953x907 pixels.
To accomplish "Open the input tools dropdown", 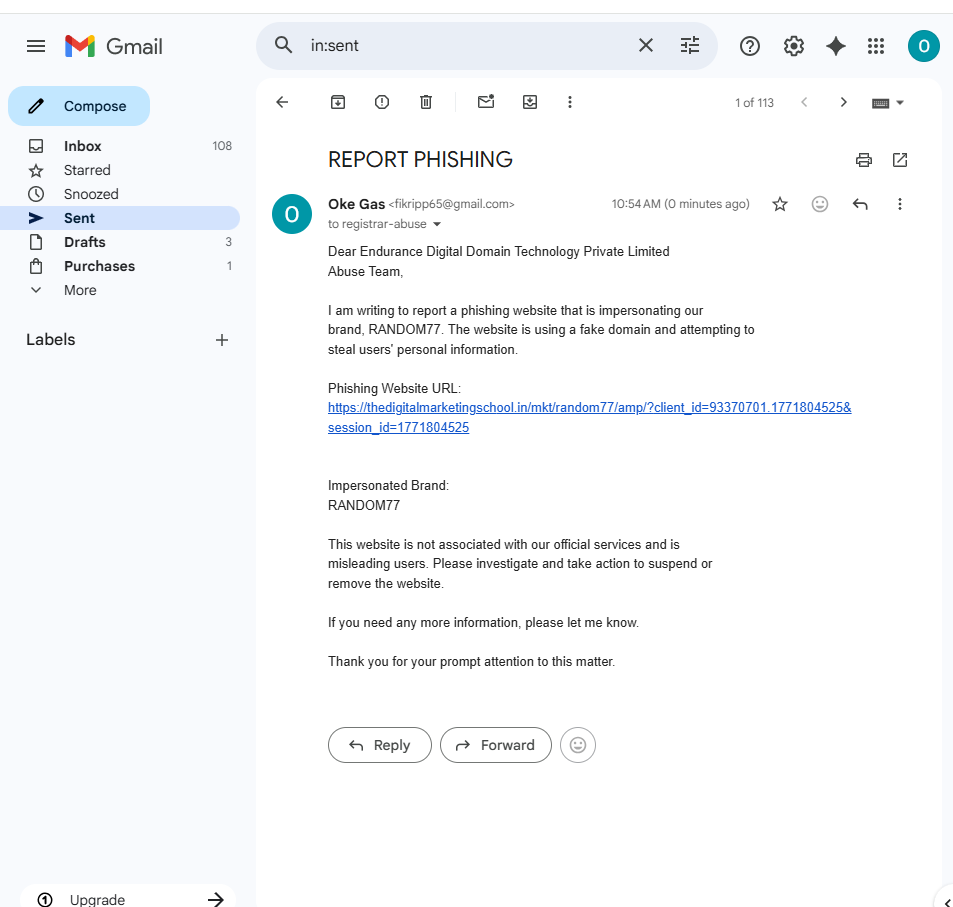I will (887, 103).
